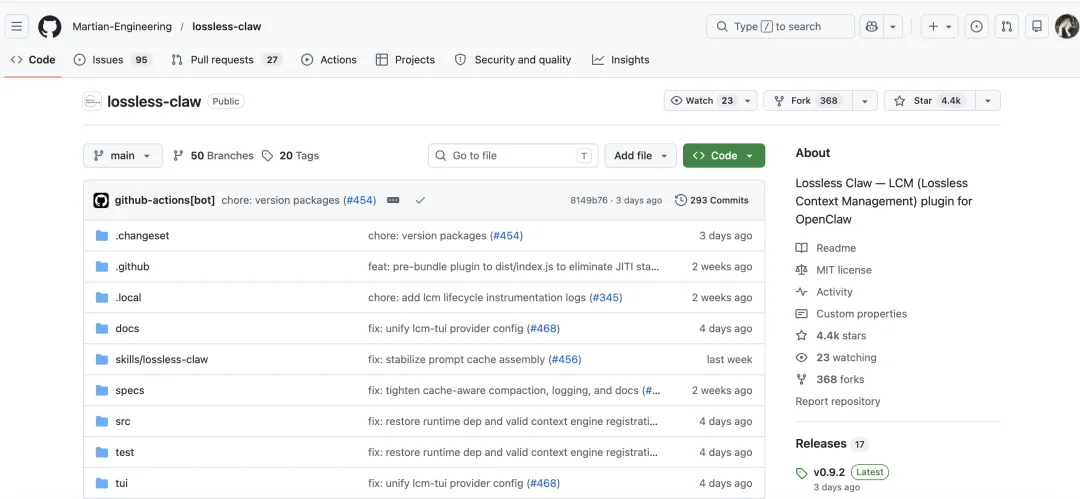Viewport: 1080px width, 499px height.
Task: Expand the Add file dropdown
Action: pyautogui.click(x=640, y=156)
